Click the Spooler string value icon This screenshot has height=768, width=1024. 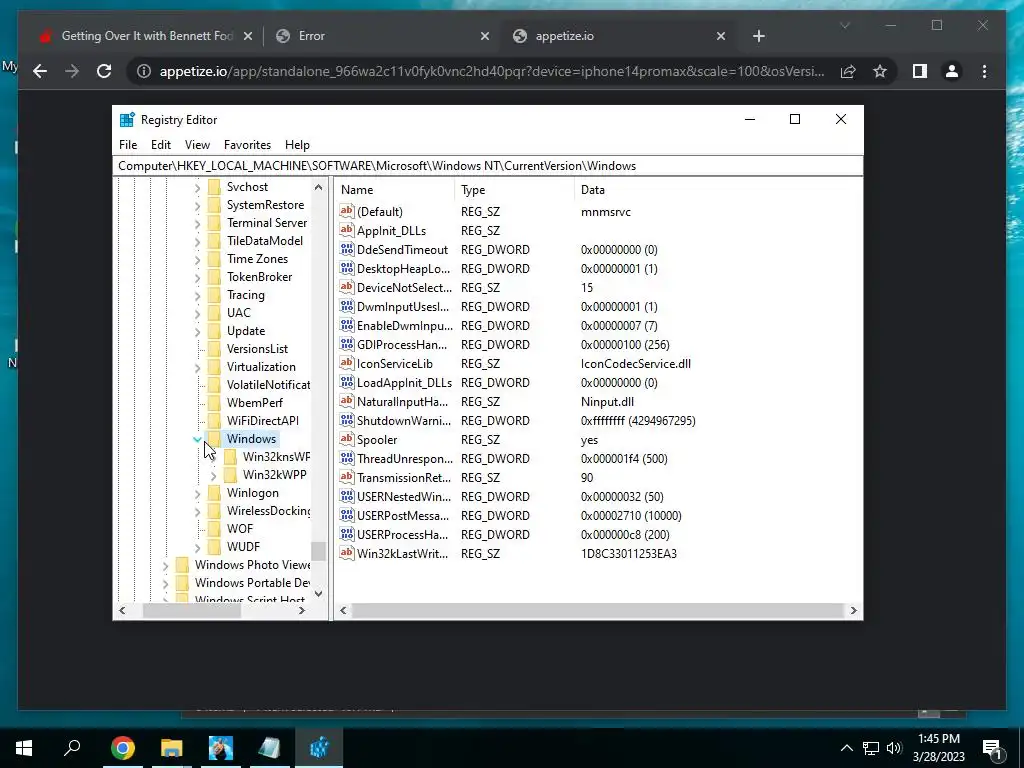pyautogui.click(x=347, y=439)
